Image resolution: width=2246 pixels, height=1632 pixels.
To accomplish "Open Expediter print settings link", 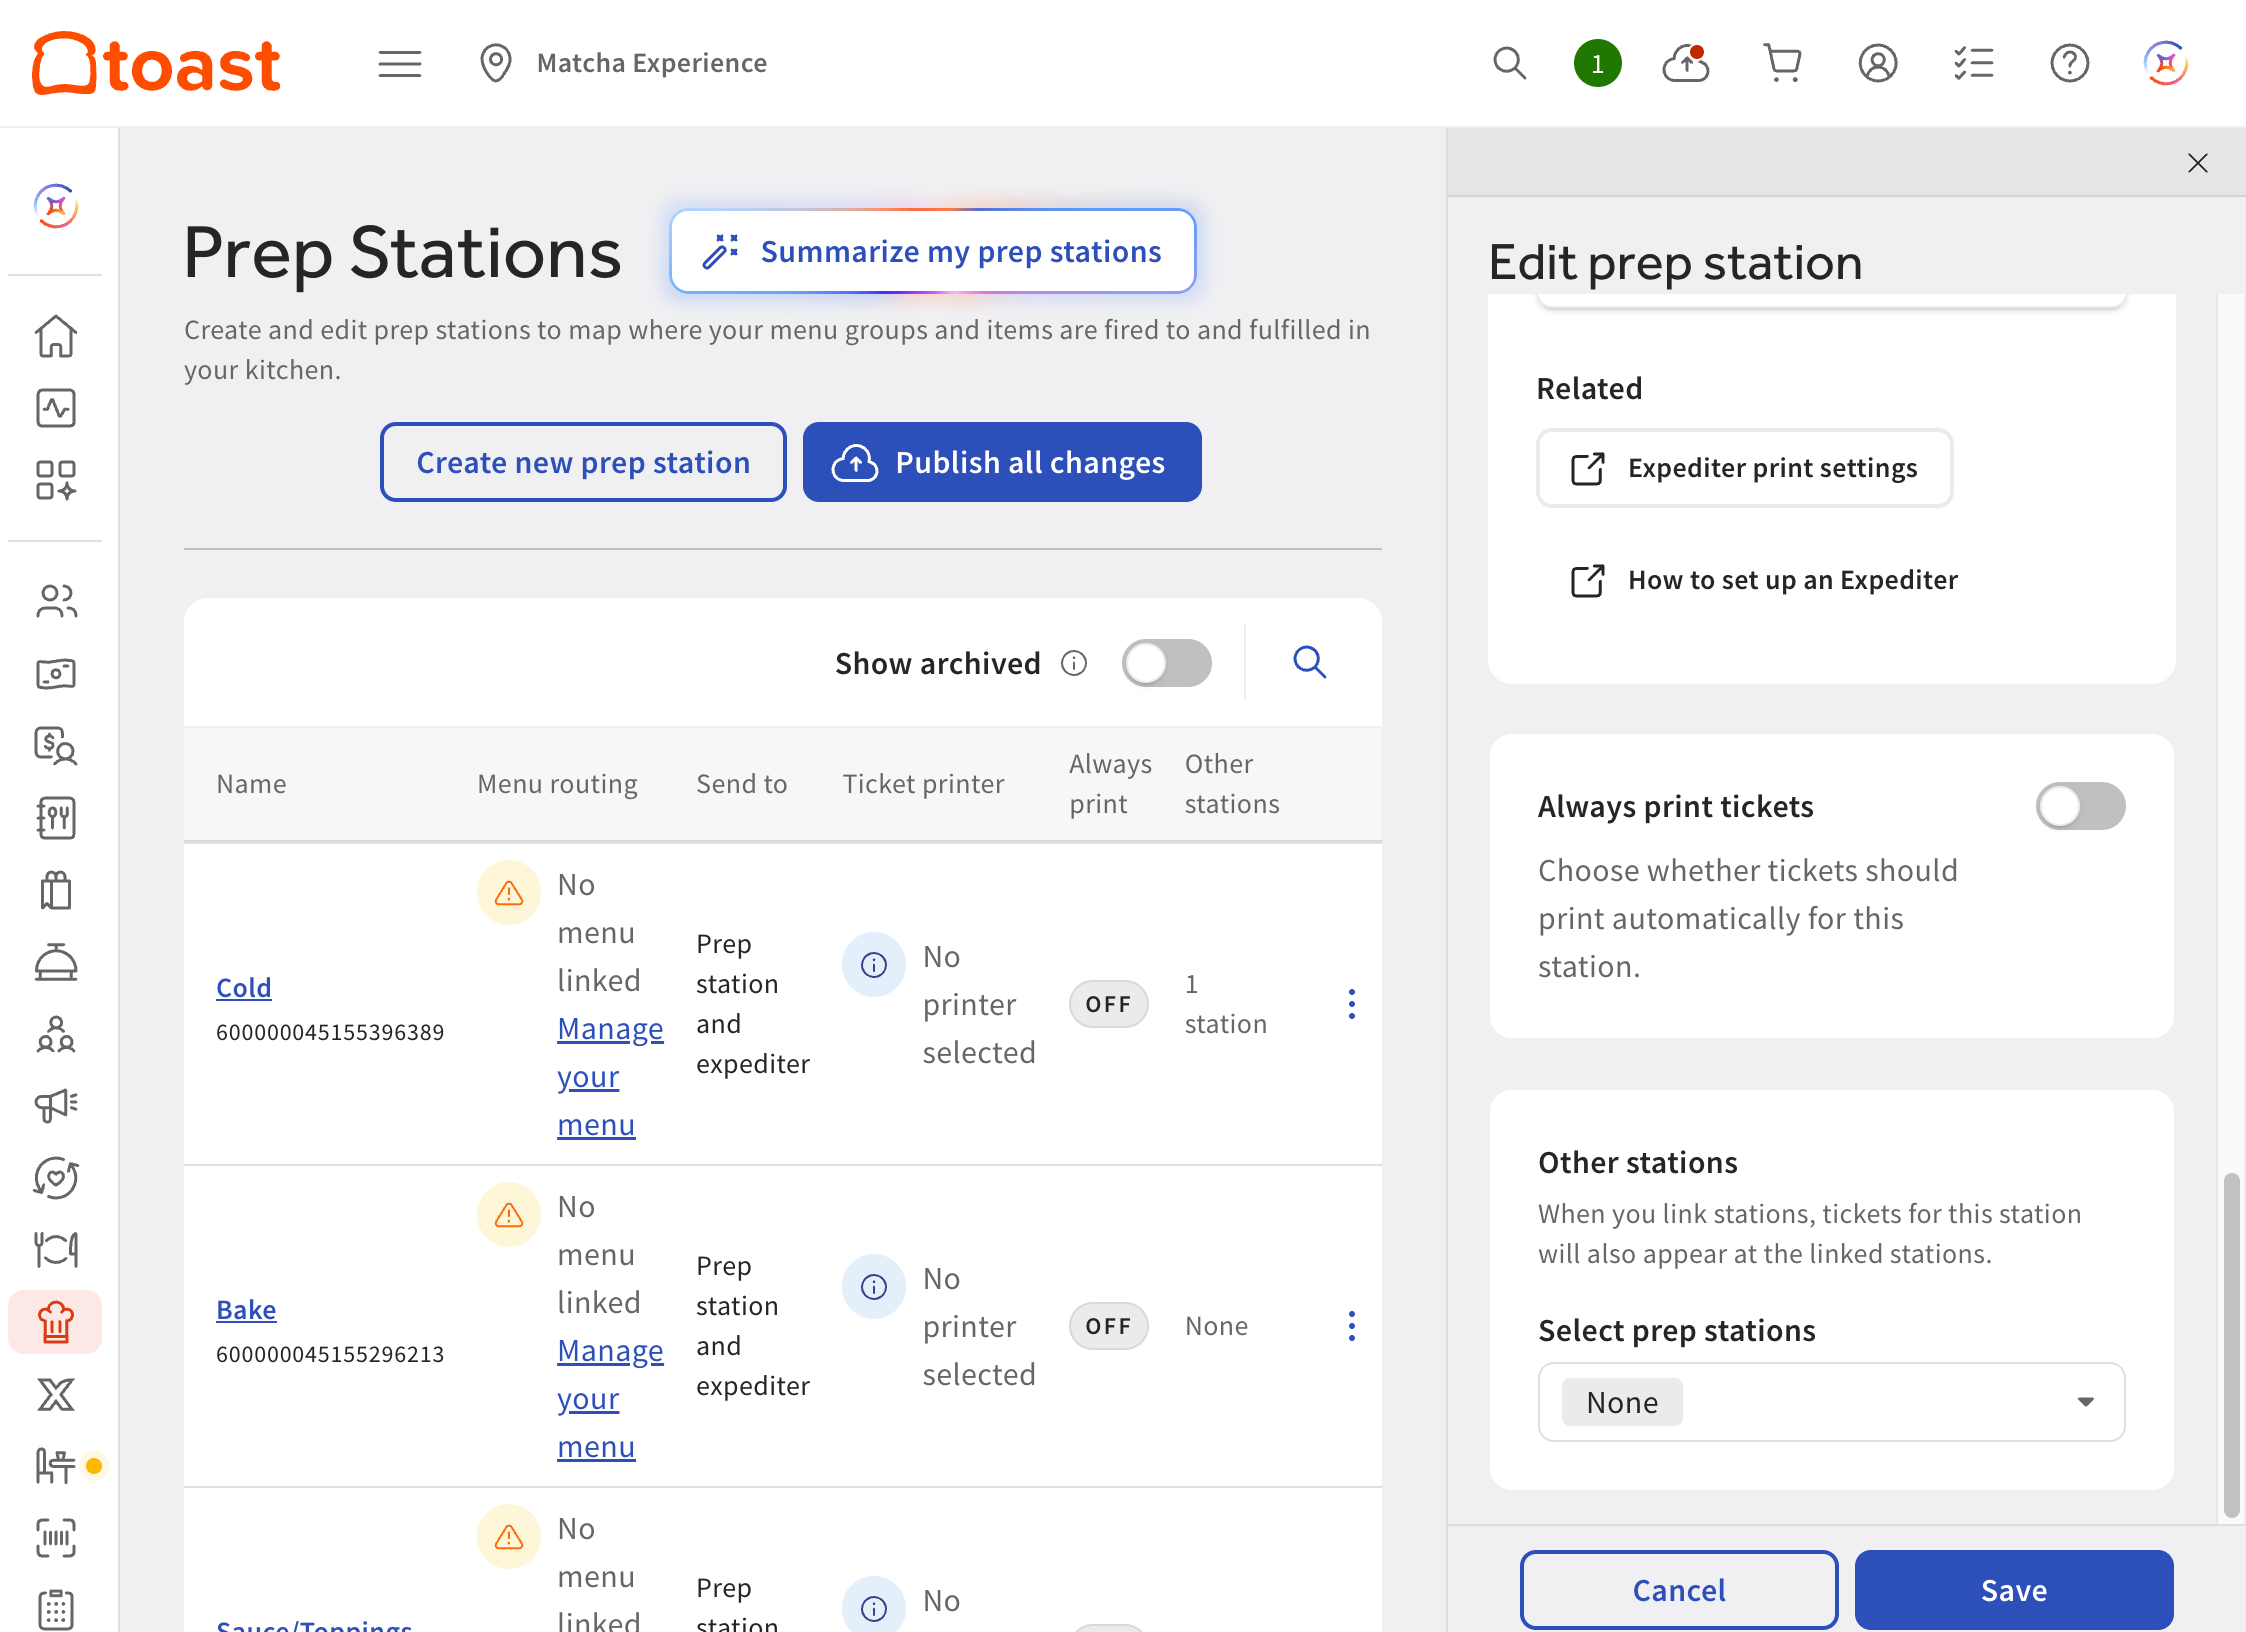I will (x=1745, y=468).
